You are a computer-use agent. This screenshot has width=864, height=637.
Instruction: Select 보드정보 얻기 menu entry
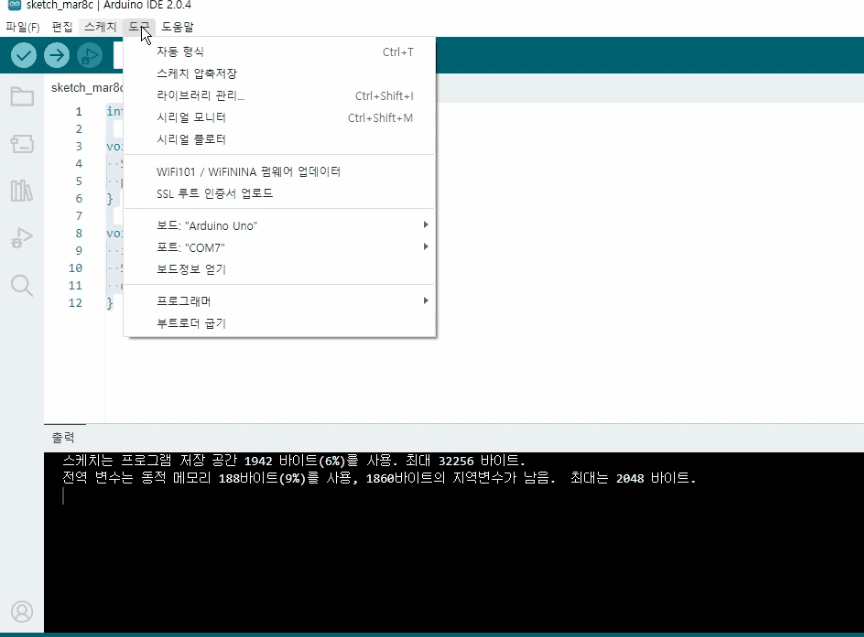pos(280,269)
